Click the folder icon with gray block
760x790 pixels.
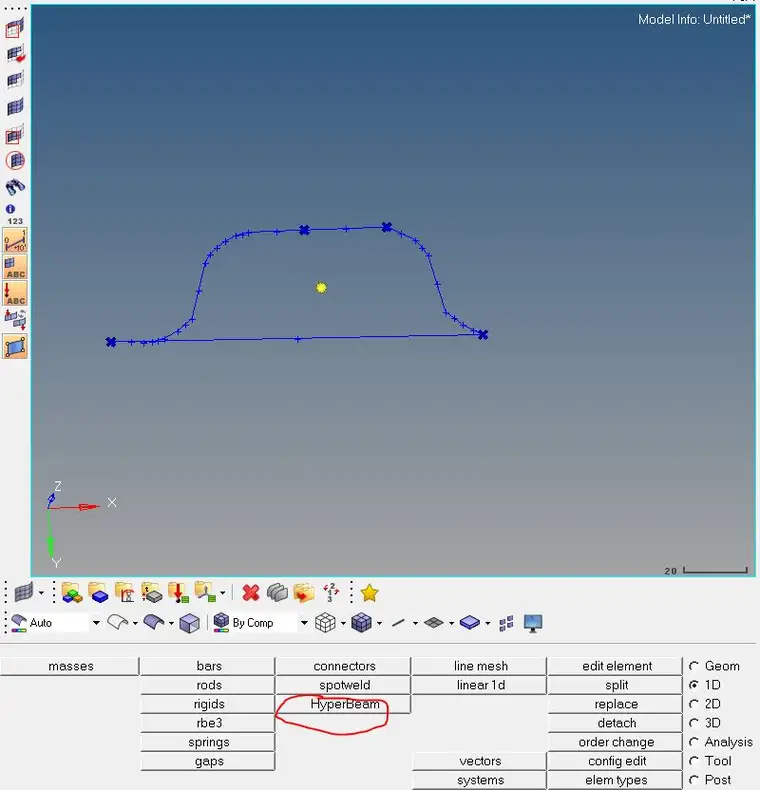(151, 592)
